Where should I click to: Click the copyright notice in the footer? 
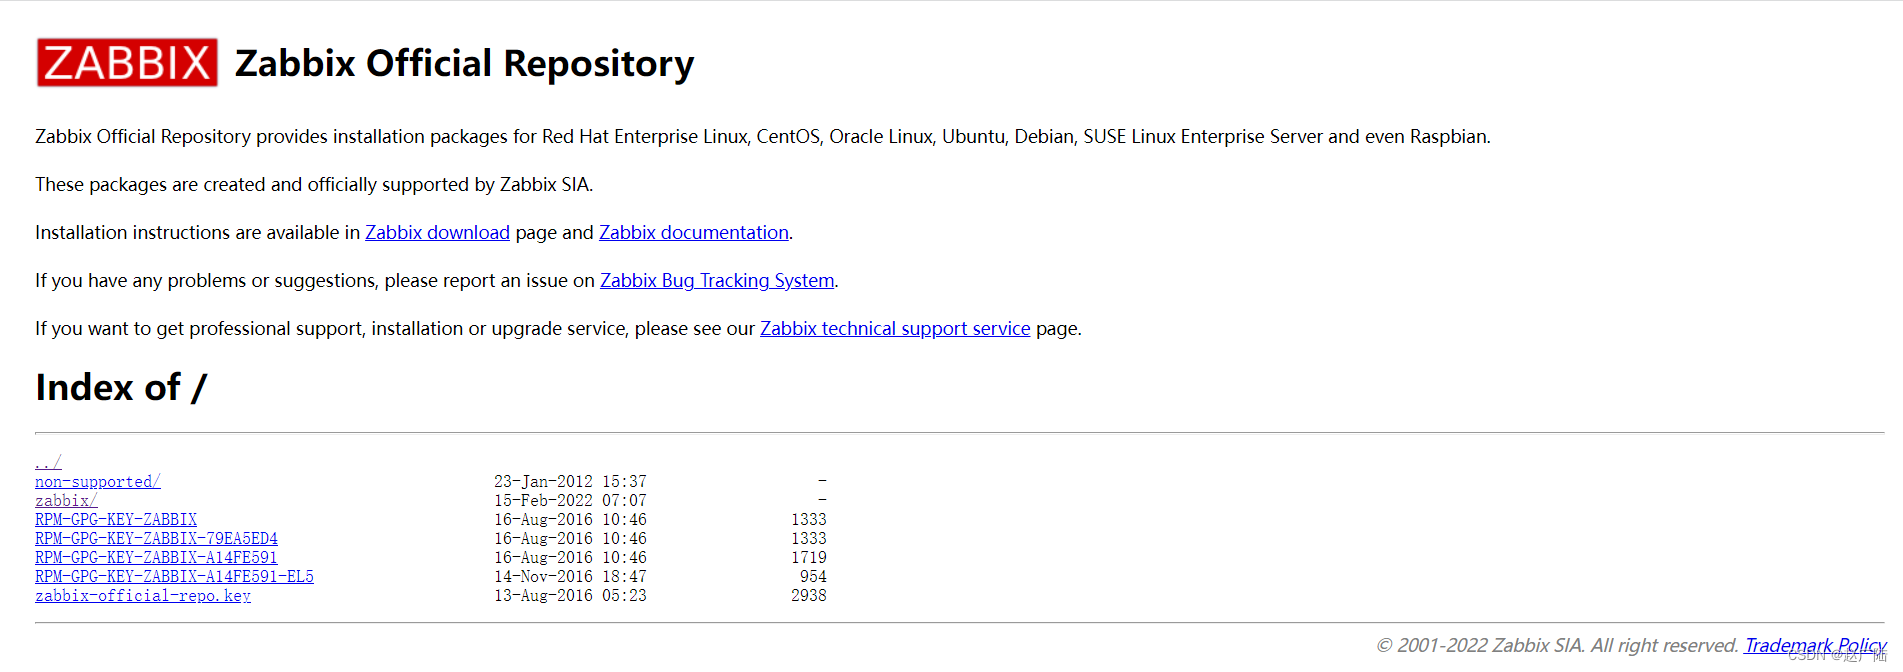(x=1557, y=646)
